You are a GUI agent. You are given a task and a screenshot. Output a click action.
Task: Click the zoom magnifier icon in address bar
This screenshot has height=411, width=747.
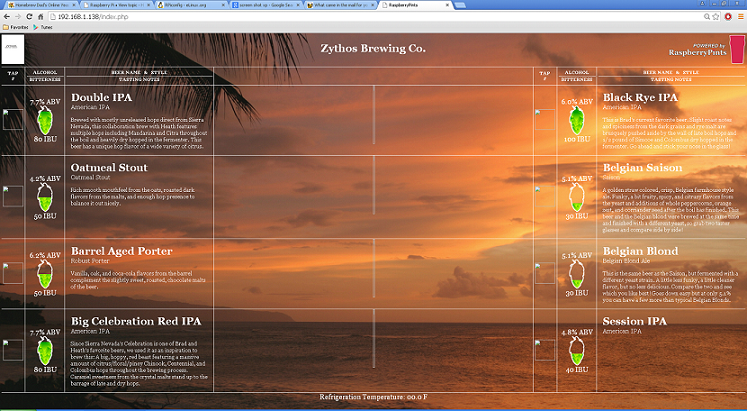pos(707,17)
